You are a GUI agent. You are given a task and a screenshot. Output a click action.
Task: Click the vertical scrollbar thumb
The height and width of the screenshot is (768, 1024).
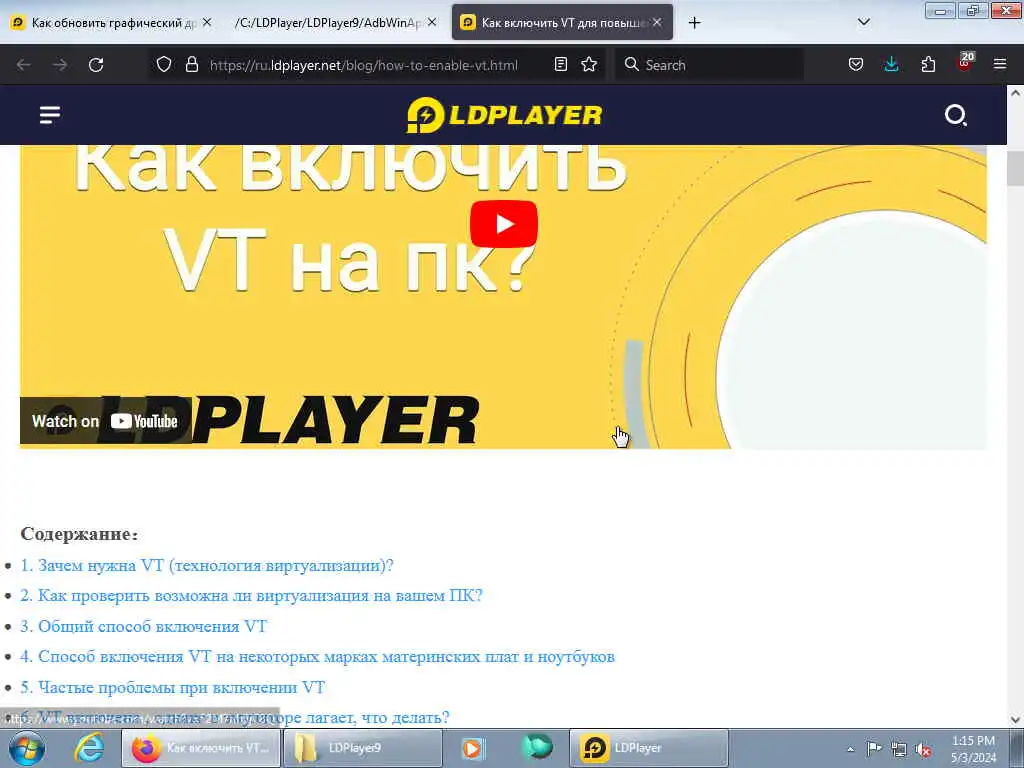(x=1015, y=168)
